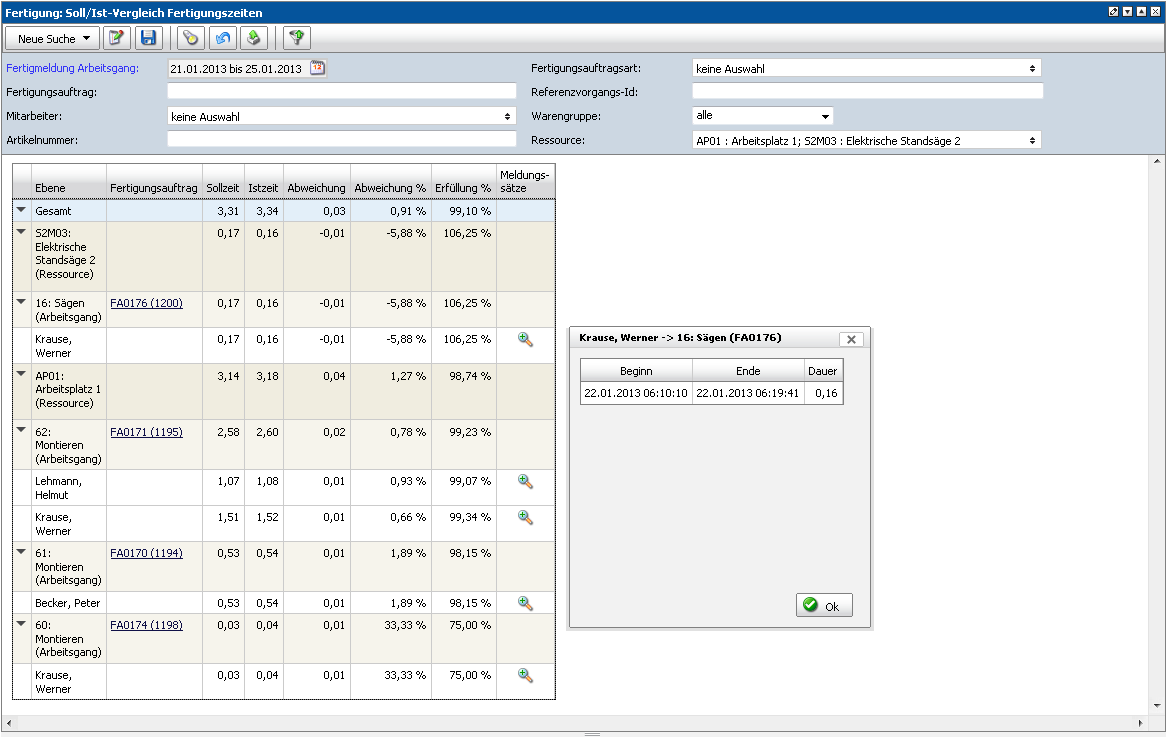Screen dimensions: 1168x739
Task: Click the Artikelnummer input field
Action: click(x=341, y=140)
